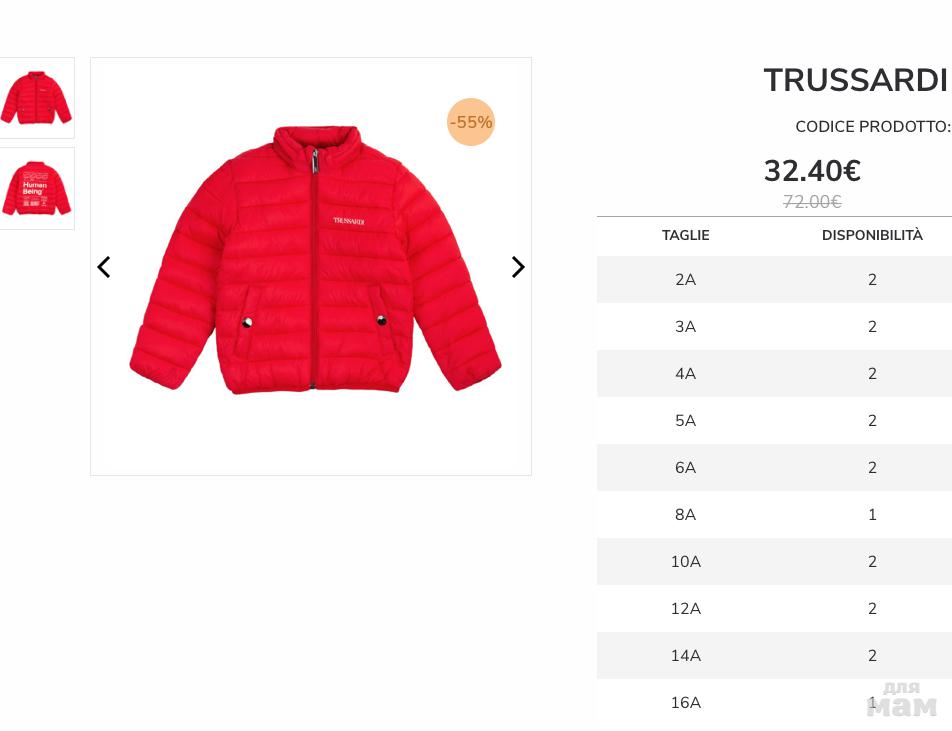
Task: Pick size 8A from sizes list
Action: click(685, 515)
